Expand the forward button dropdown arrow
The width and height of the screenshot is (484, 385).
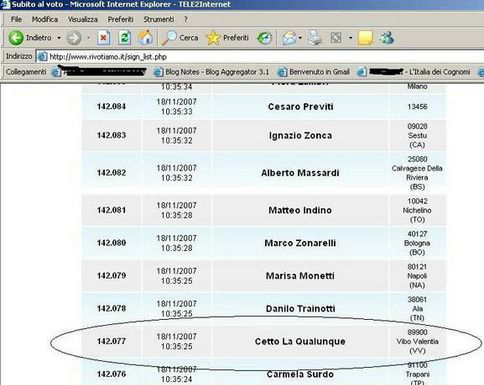(x=88, y=38)
